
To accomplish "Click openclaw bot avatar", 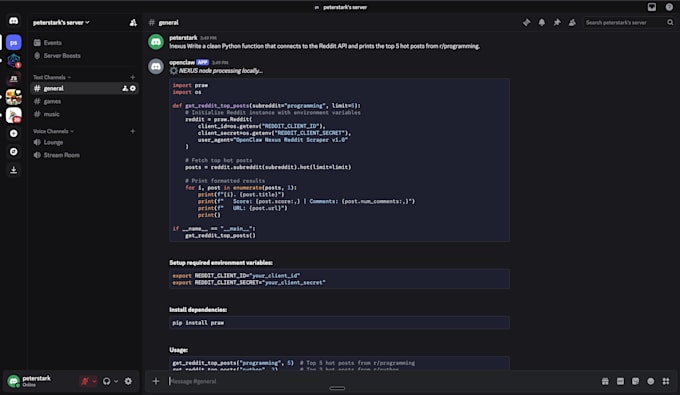I will 156,66.
